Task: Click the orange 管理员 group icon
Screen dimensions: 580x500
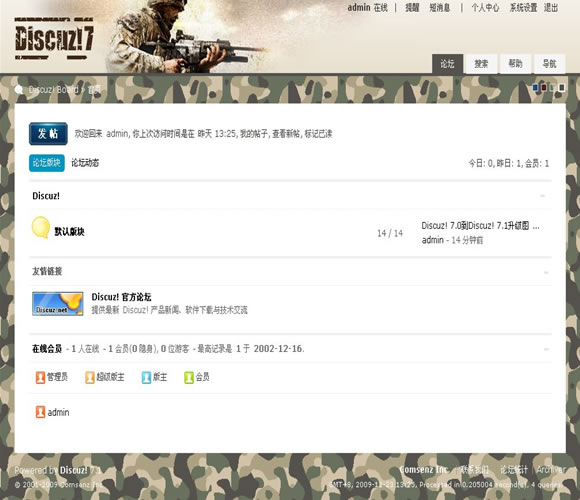Action: 40,378
